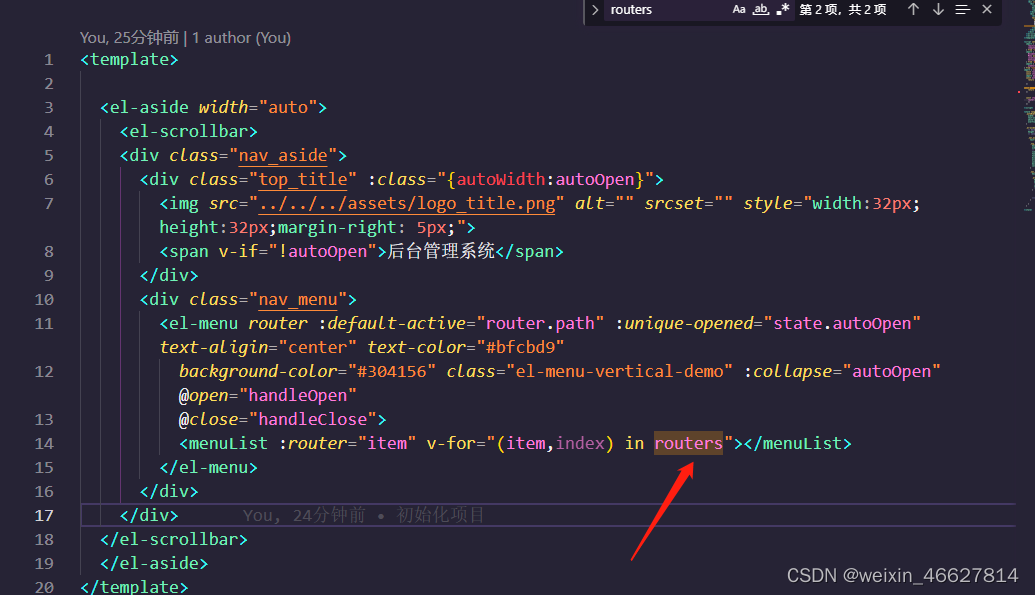Viewport: 1035px width, 595px height.
Task: Enable regular expression search
Action: click(x=785, y=11)
